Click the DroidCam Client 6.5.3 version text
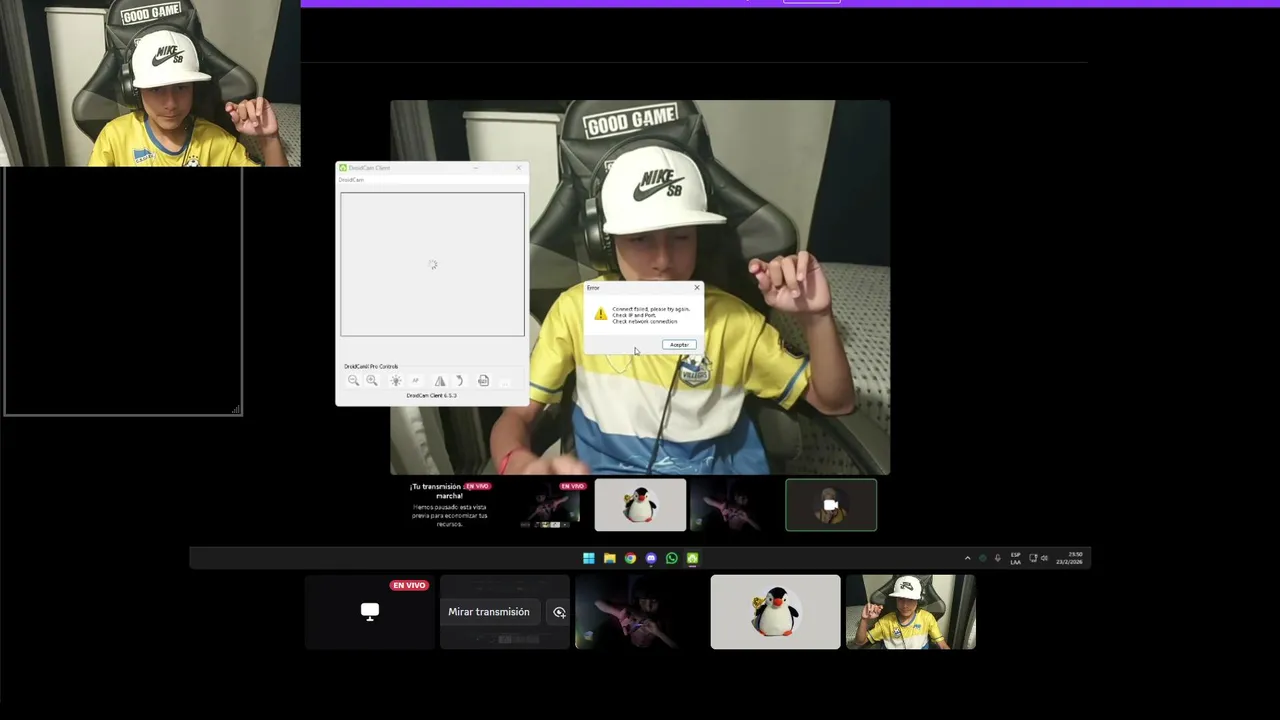 (431, 396)
